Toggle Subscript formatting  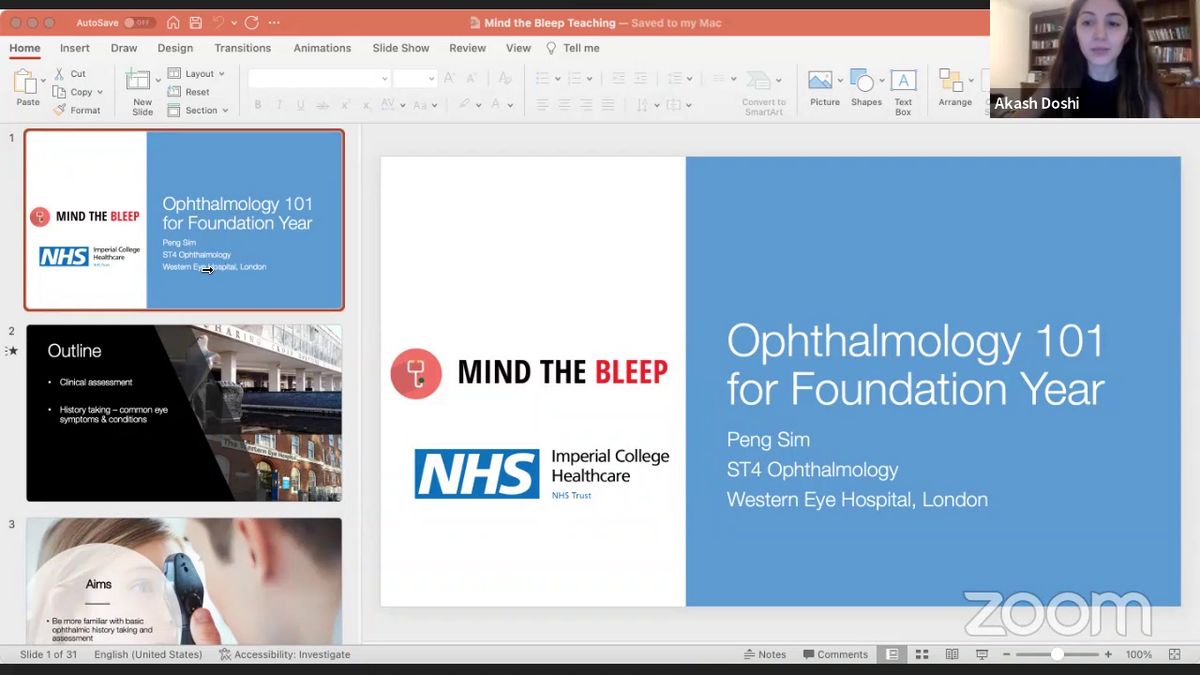(366, 105)
